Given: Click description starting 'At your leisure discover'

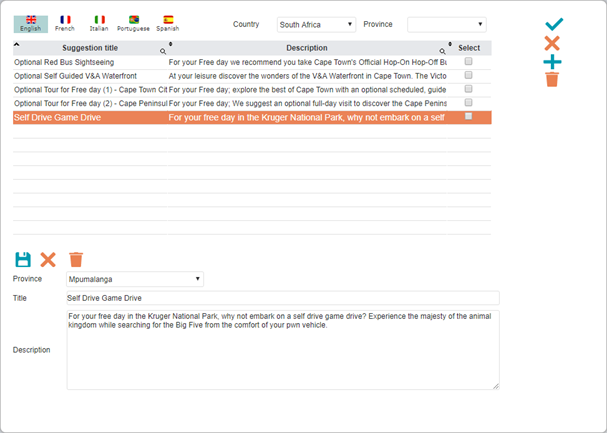Looking at the screenshot, I should pyautogui.click(x=307, y=76).
